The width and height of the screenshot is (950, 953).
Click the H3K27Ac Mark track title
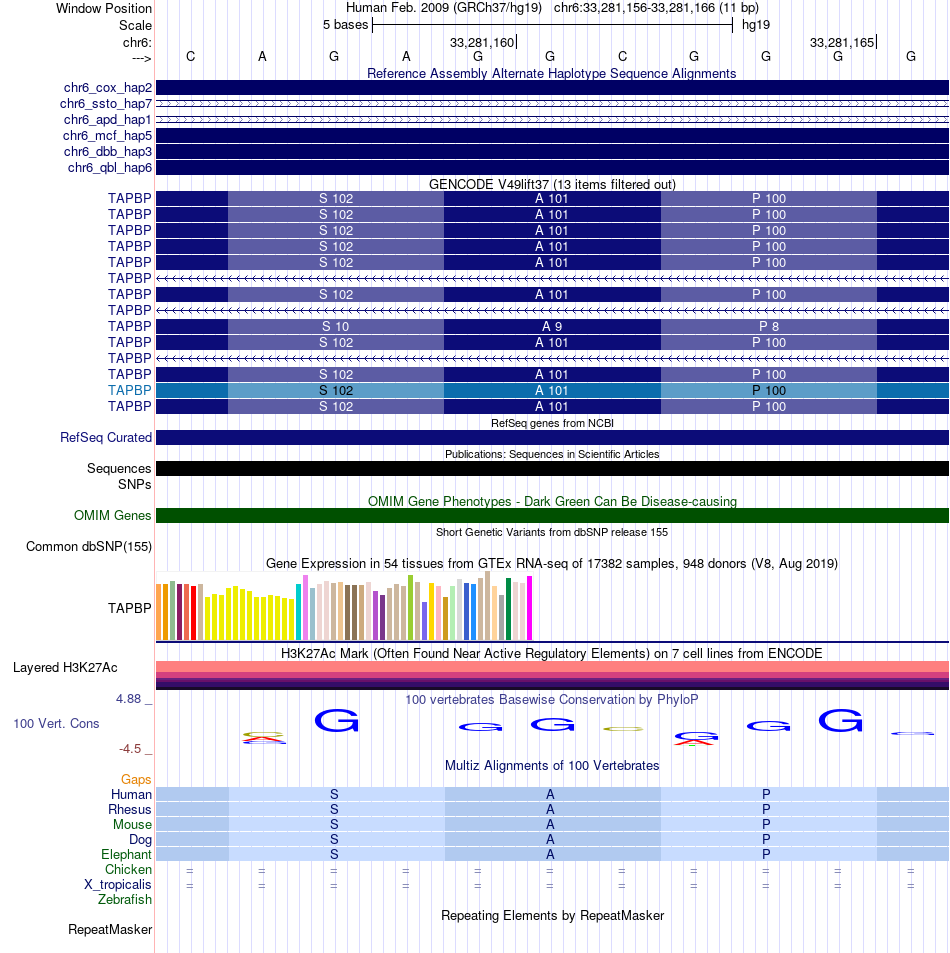[x=552, y=653]
